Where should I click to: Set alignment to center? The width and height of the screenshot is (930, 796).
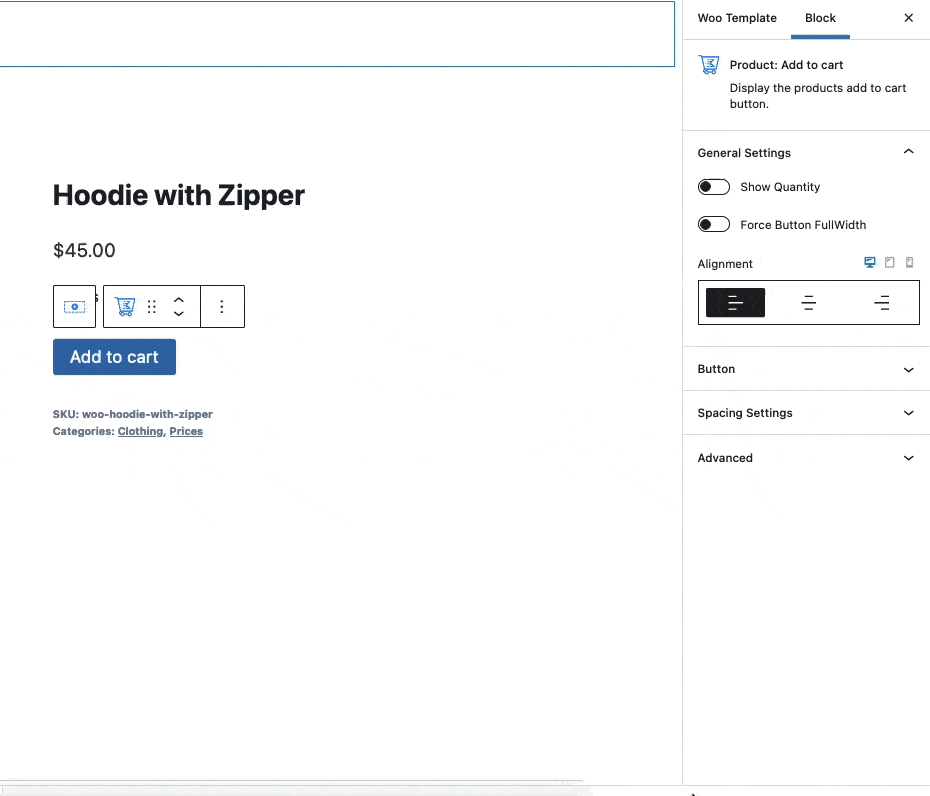[808, 303]
